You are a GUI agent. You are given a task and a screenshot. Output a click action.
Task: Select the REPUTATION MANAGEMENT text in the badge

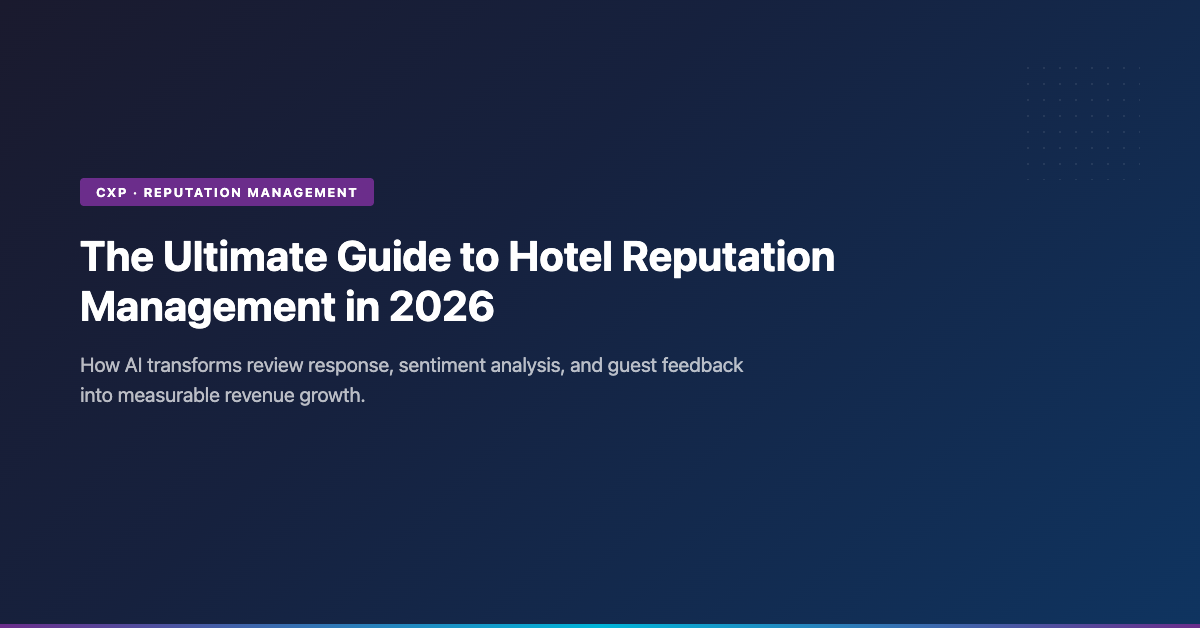(250, 192)
